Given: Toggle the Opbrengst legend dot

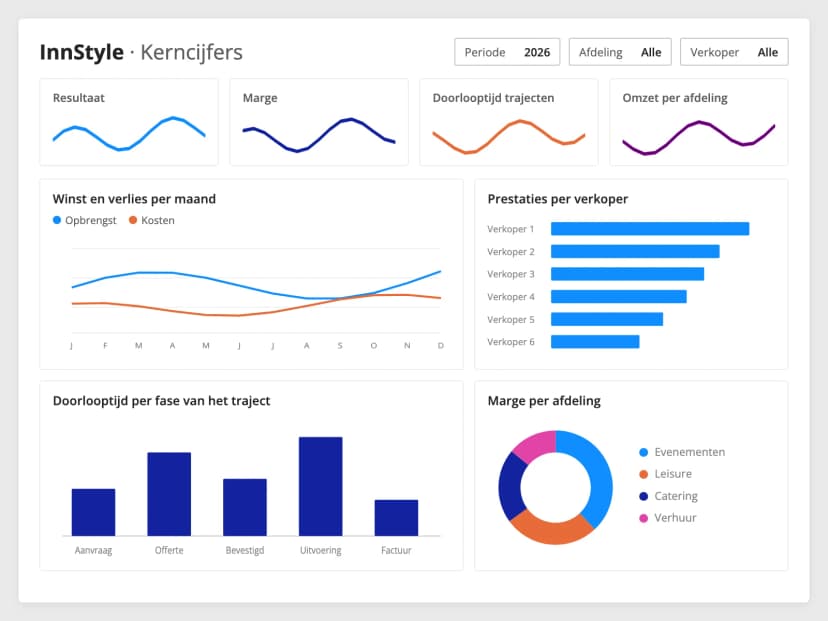Looking at the screenshot, I should coord(57,220).
